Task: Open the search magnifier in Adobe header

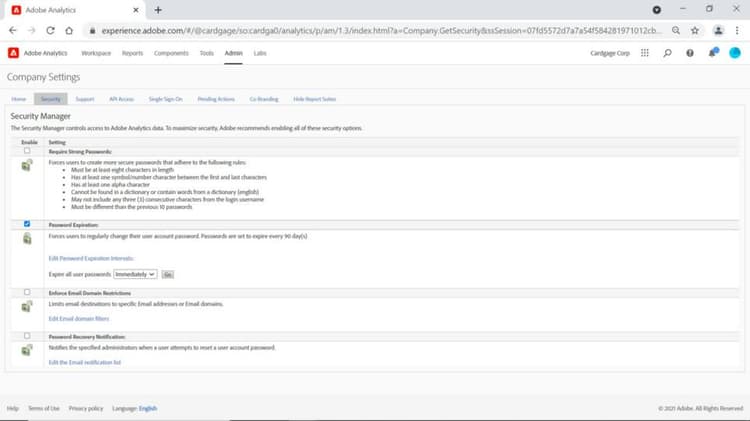Action: [x=667, y=53]
